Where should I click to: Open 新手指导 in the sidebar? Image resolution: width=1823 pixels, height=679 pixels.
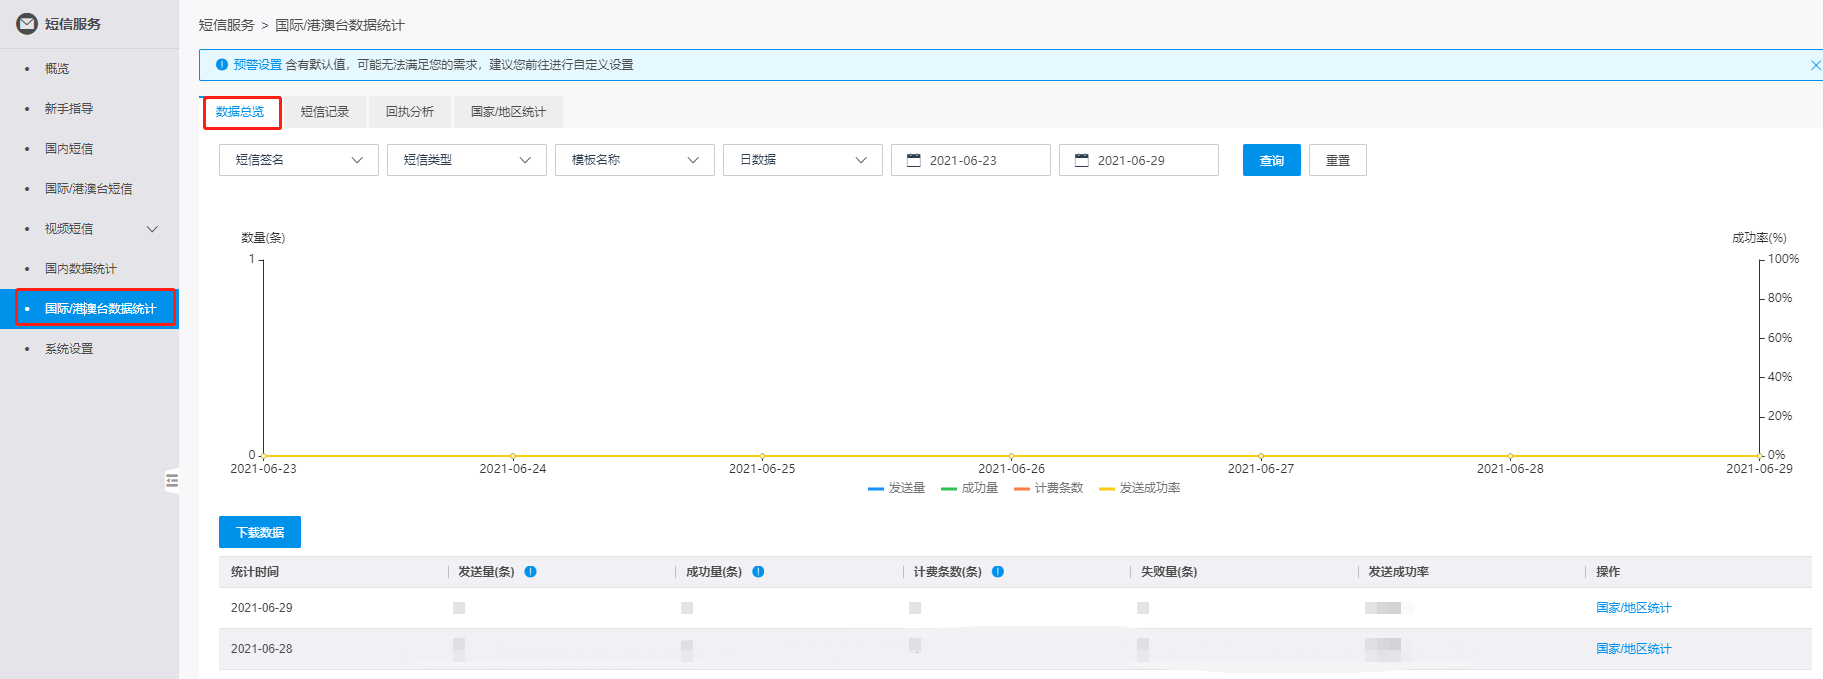69,109
